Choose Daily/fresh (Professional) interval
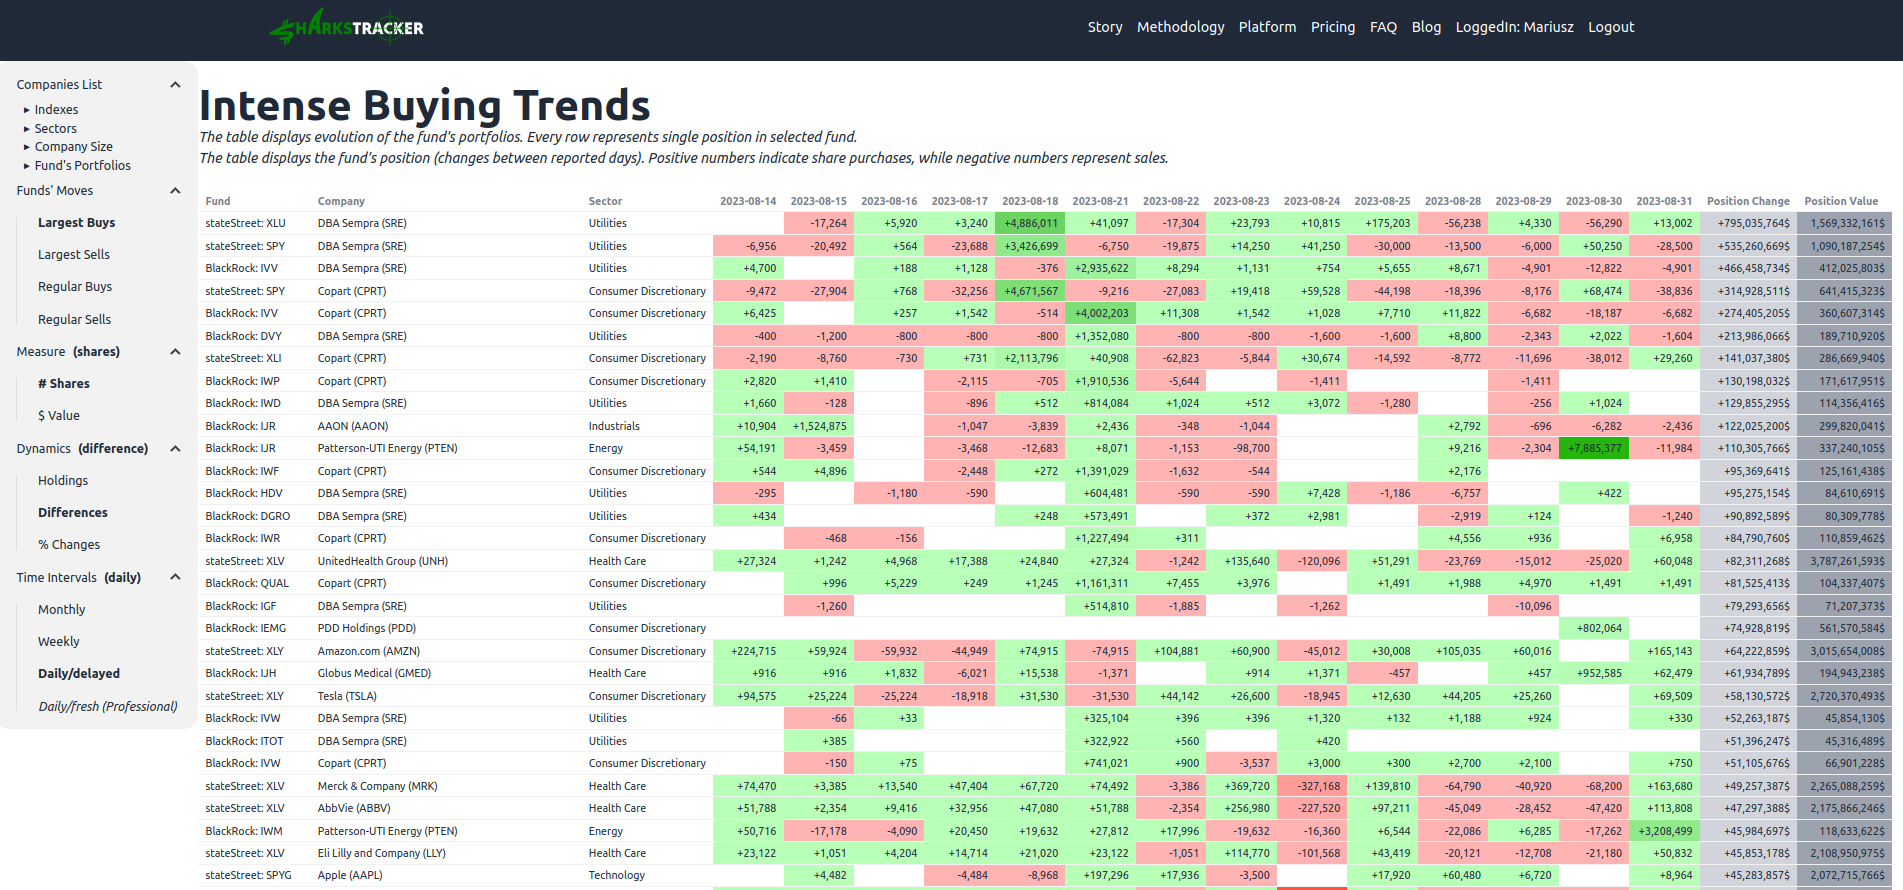This screenshot has height=890, width=1903. (108, 707)
